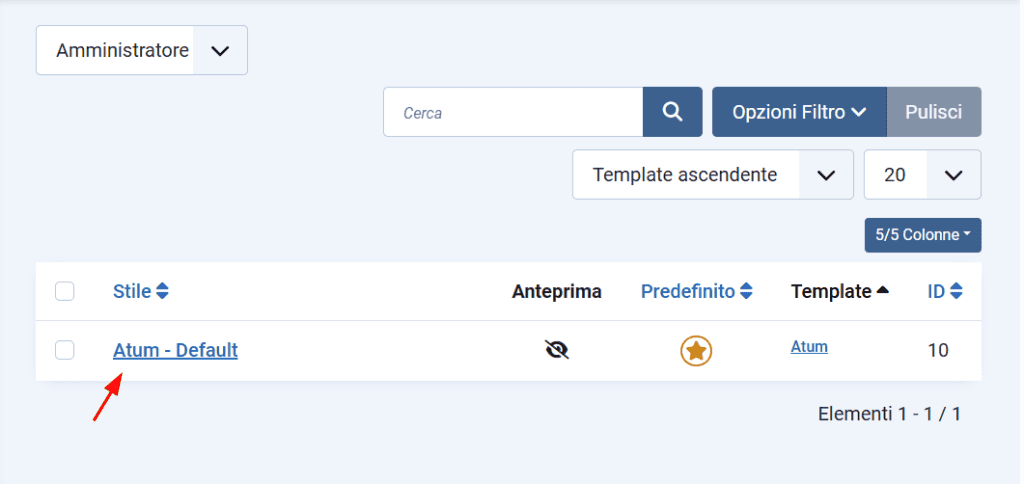Screen dimensions: 1024x484
Task: Click the ascending arrow beside Template header
Action: click(883, 291)
